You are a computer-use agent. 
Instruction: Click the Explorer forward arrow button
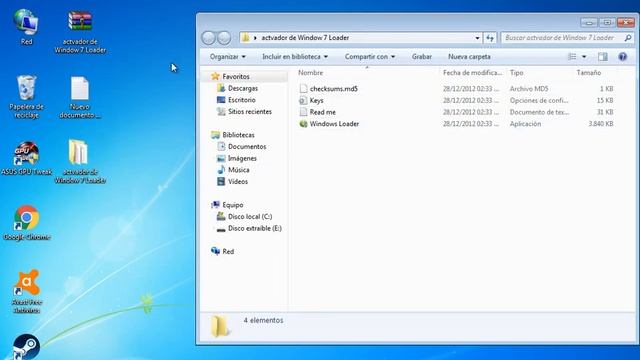(x=224, y=38)
